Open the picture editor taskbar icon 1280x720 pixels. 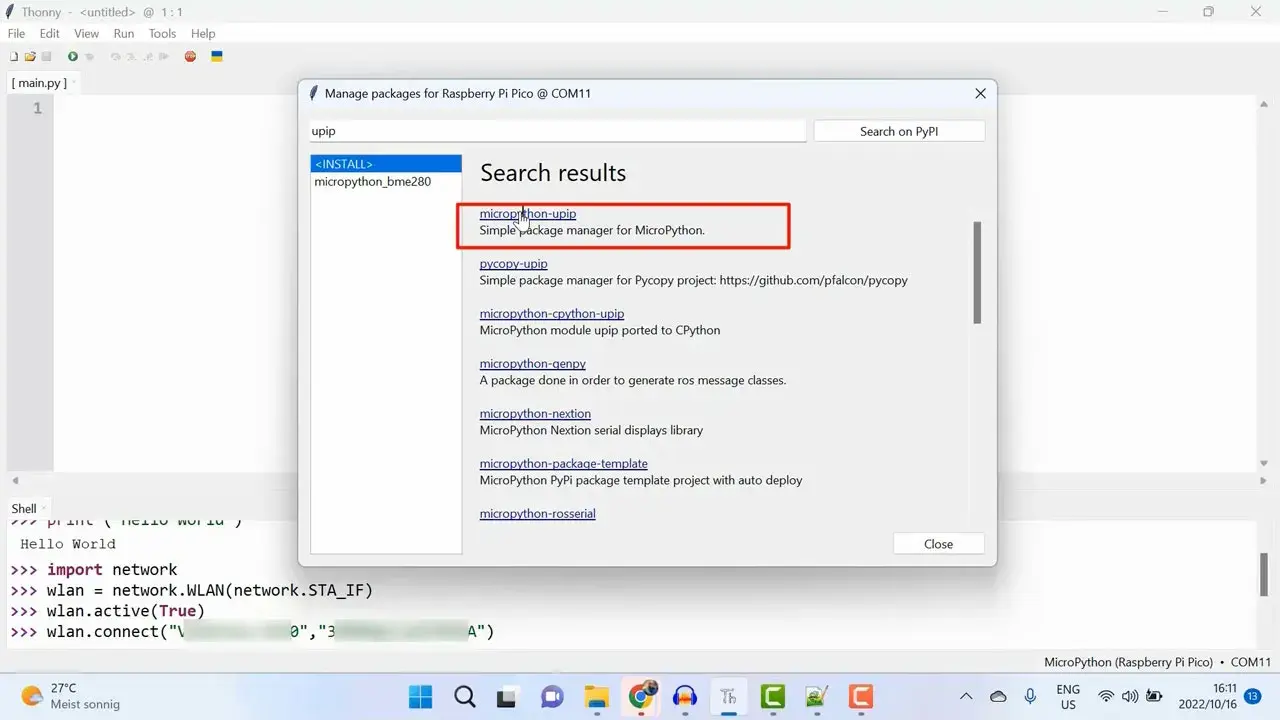pos(817,696)
